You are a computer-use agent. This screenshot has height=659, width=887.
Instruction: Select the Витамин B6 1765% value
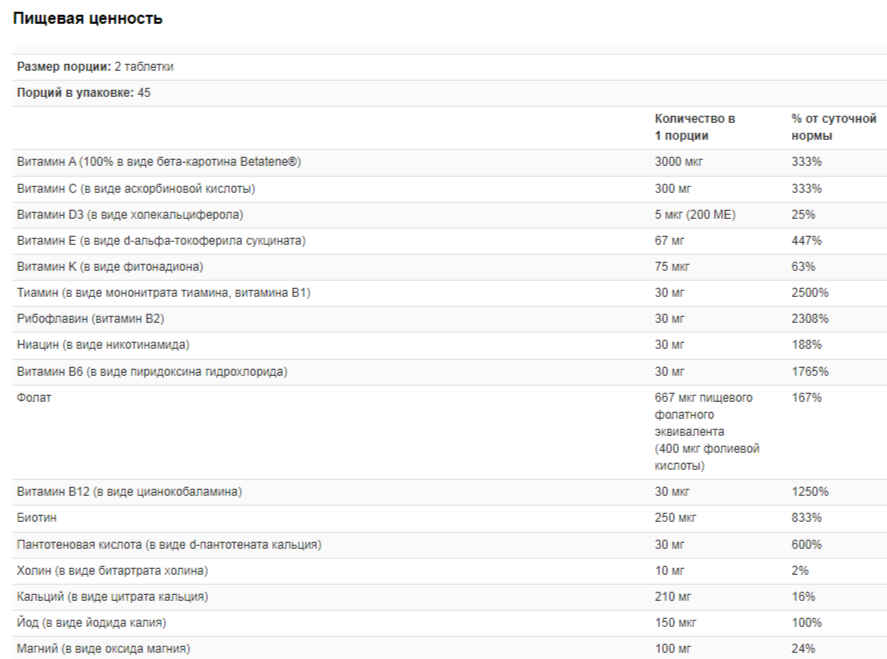(810, 372)
